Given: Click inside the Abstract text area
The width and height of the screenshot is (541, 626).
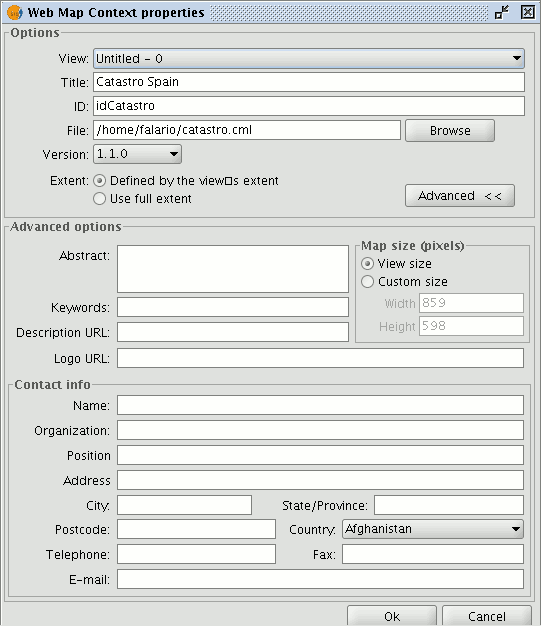Looking at the screenshot, I should 233,269.
